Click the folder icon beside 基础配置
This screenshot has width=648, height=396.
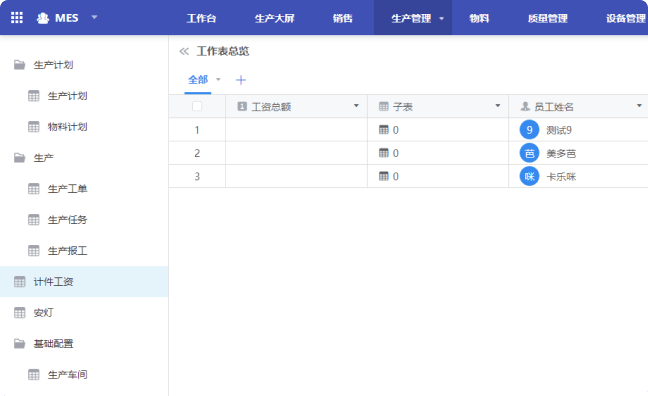[x=19, y=344]
